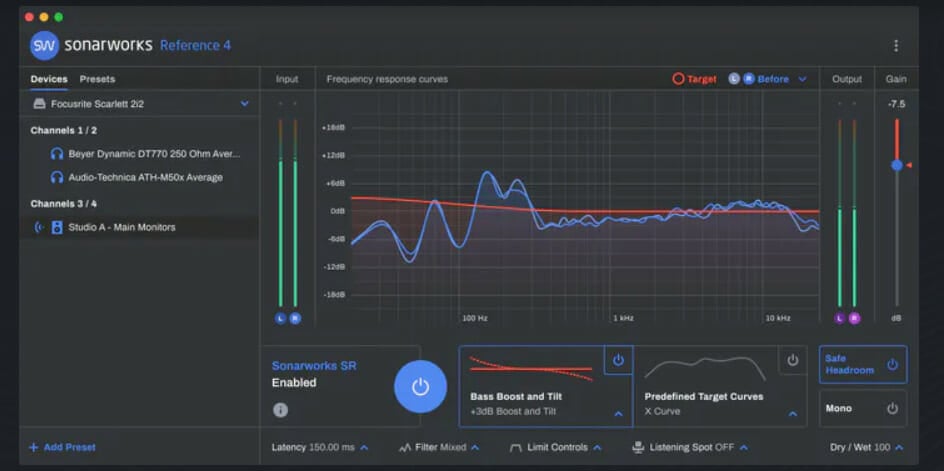
Task: Click the Sonarworks SR label
Action: coord(314,366)
